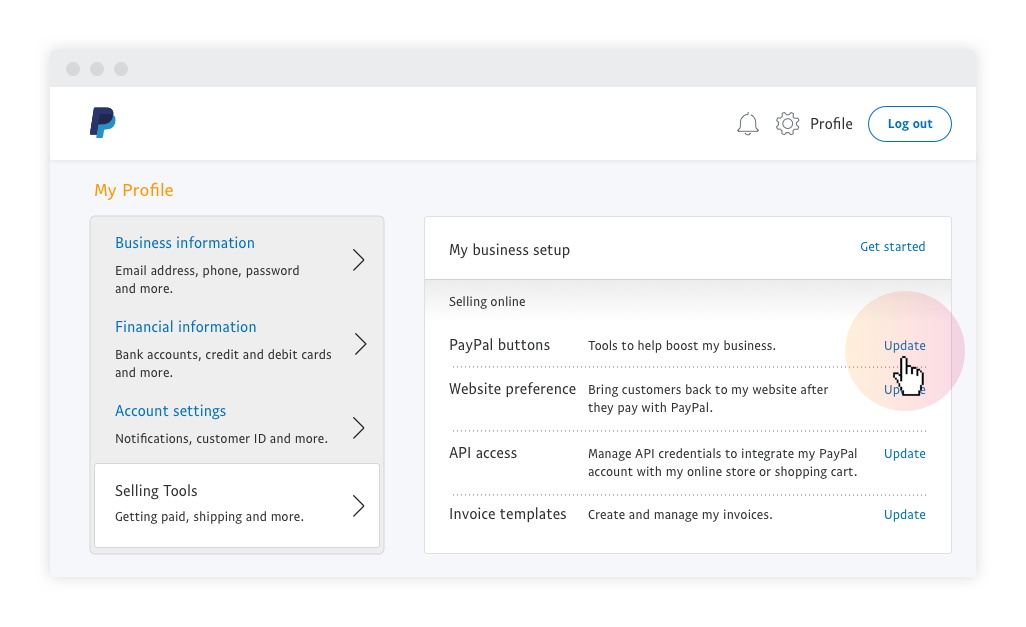Update API access credentials
The width and height of the screenshot is (1026, 627).
click(904, 454)
